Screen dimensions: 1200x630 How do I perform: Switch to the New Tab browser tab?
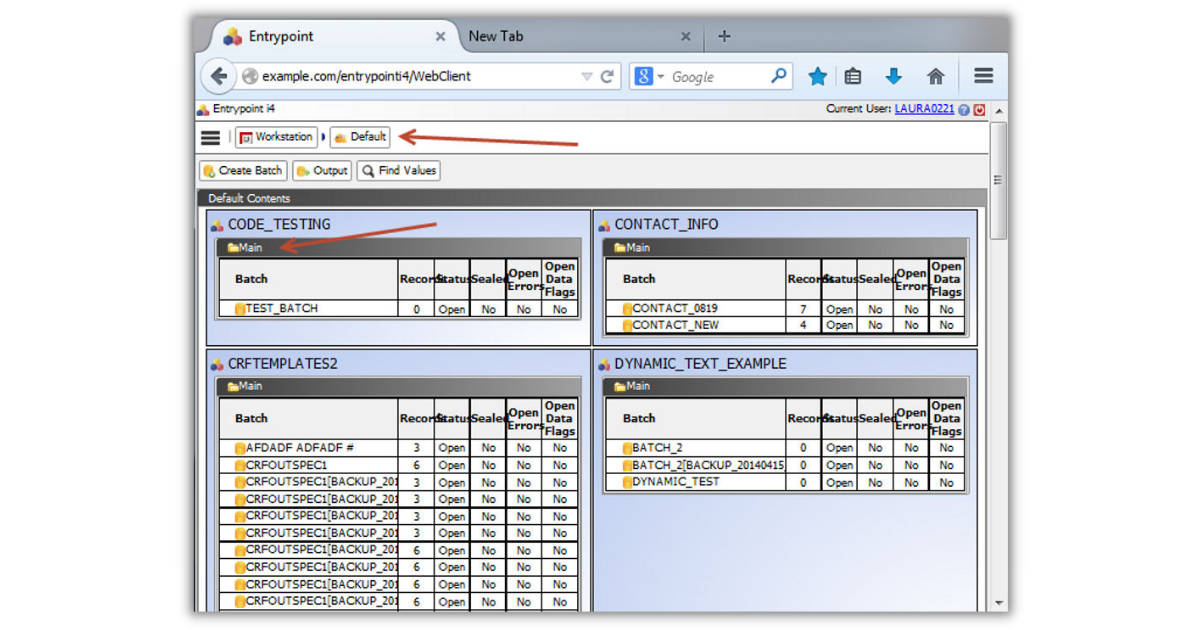pyautogui.click(x=497, y=36)
